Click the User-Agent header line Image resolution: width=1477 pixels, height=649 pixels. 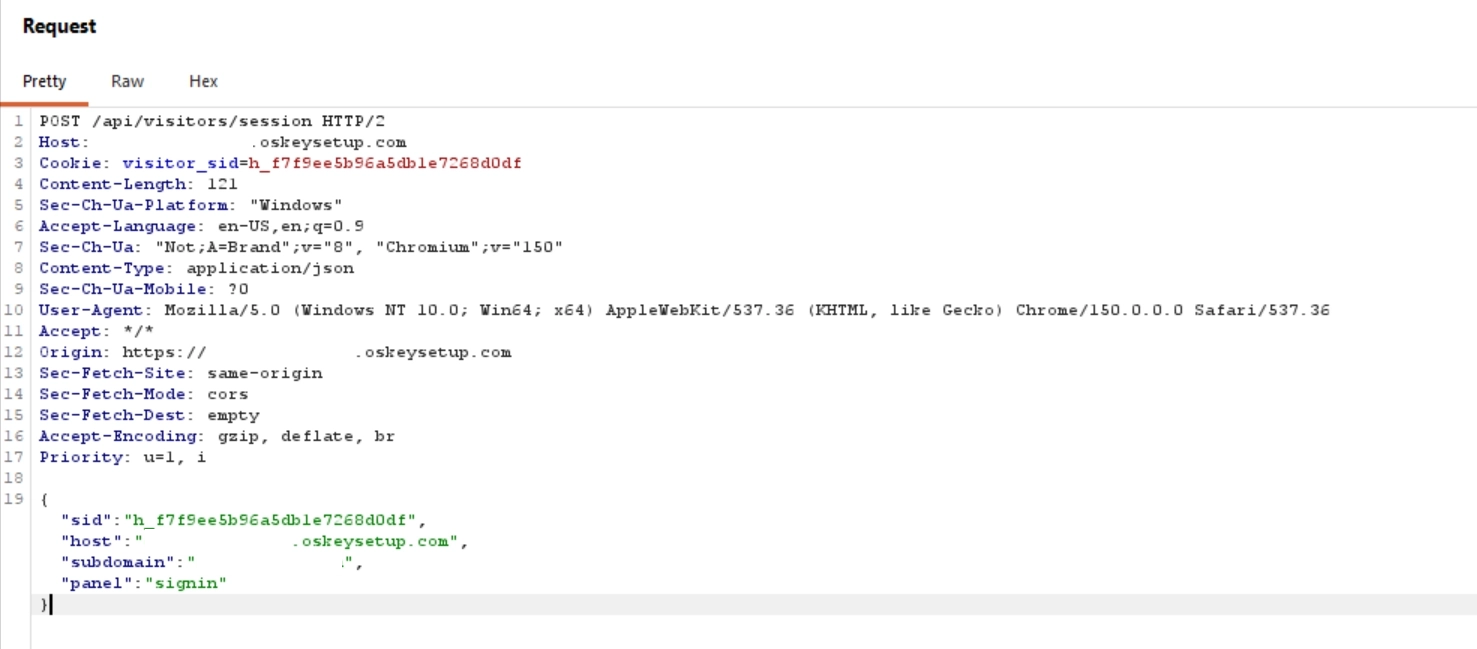[684, 310]
